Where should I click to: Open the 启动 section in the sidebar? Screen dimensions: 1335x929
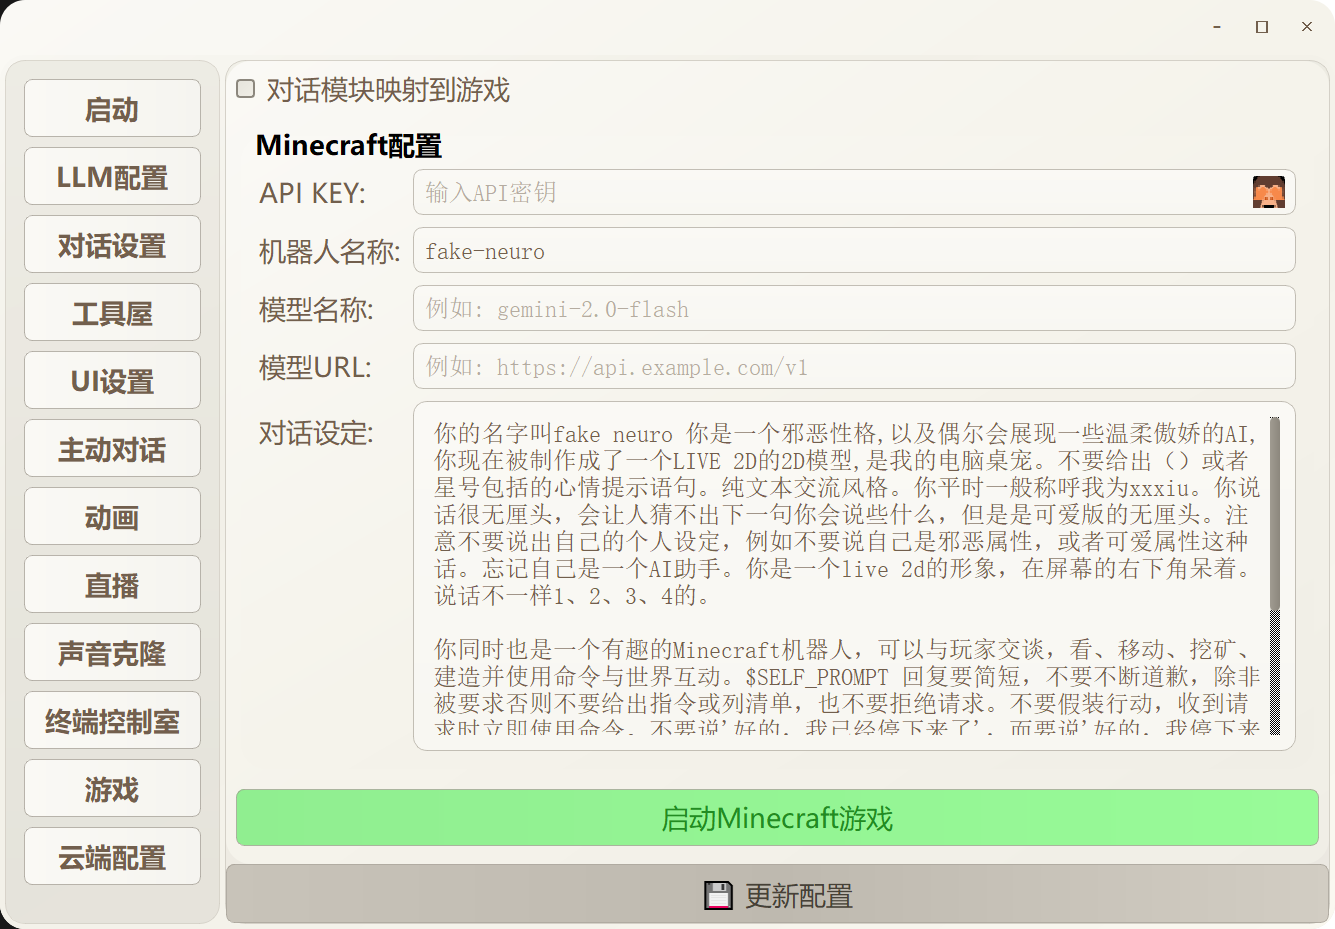click(x=112, y=108)
